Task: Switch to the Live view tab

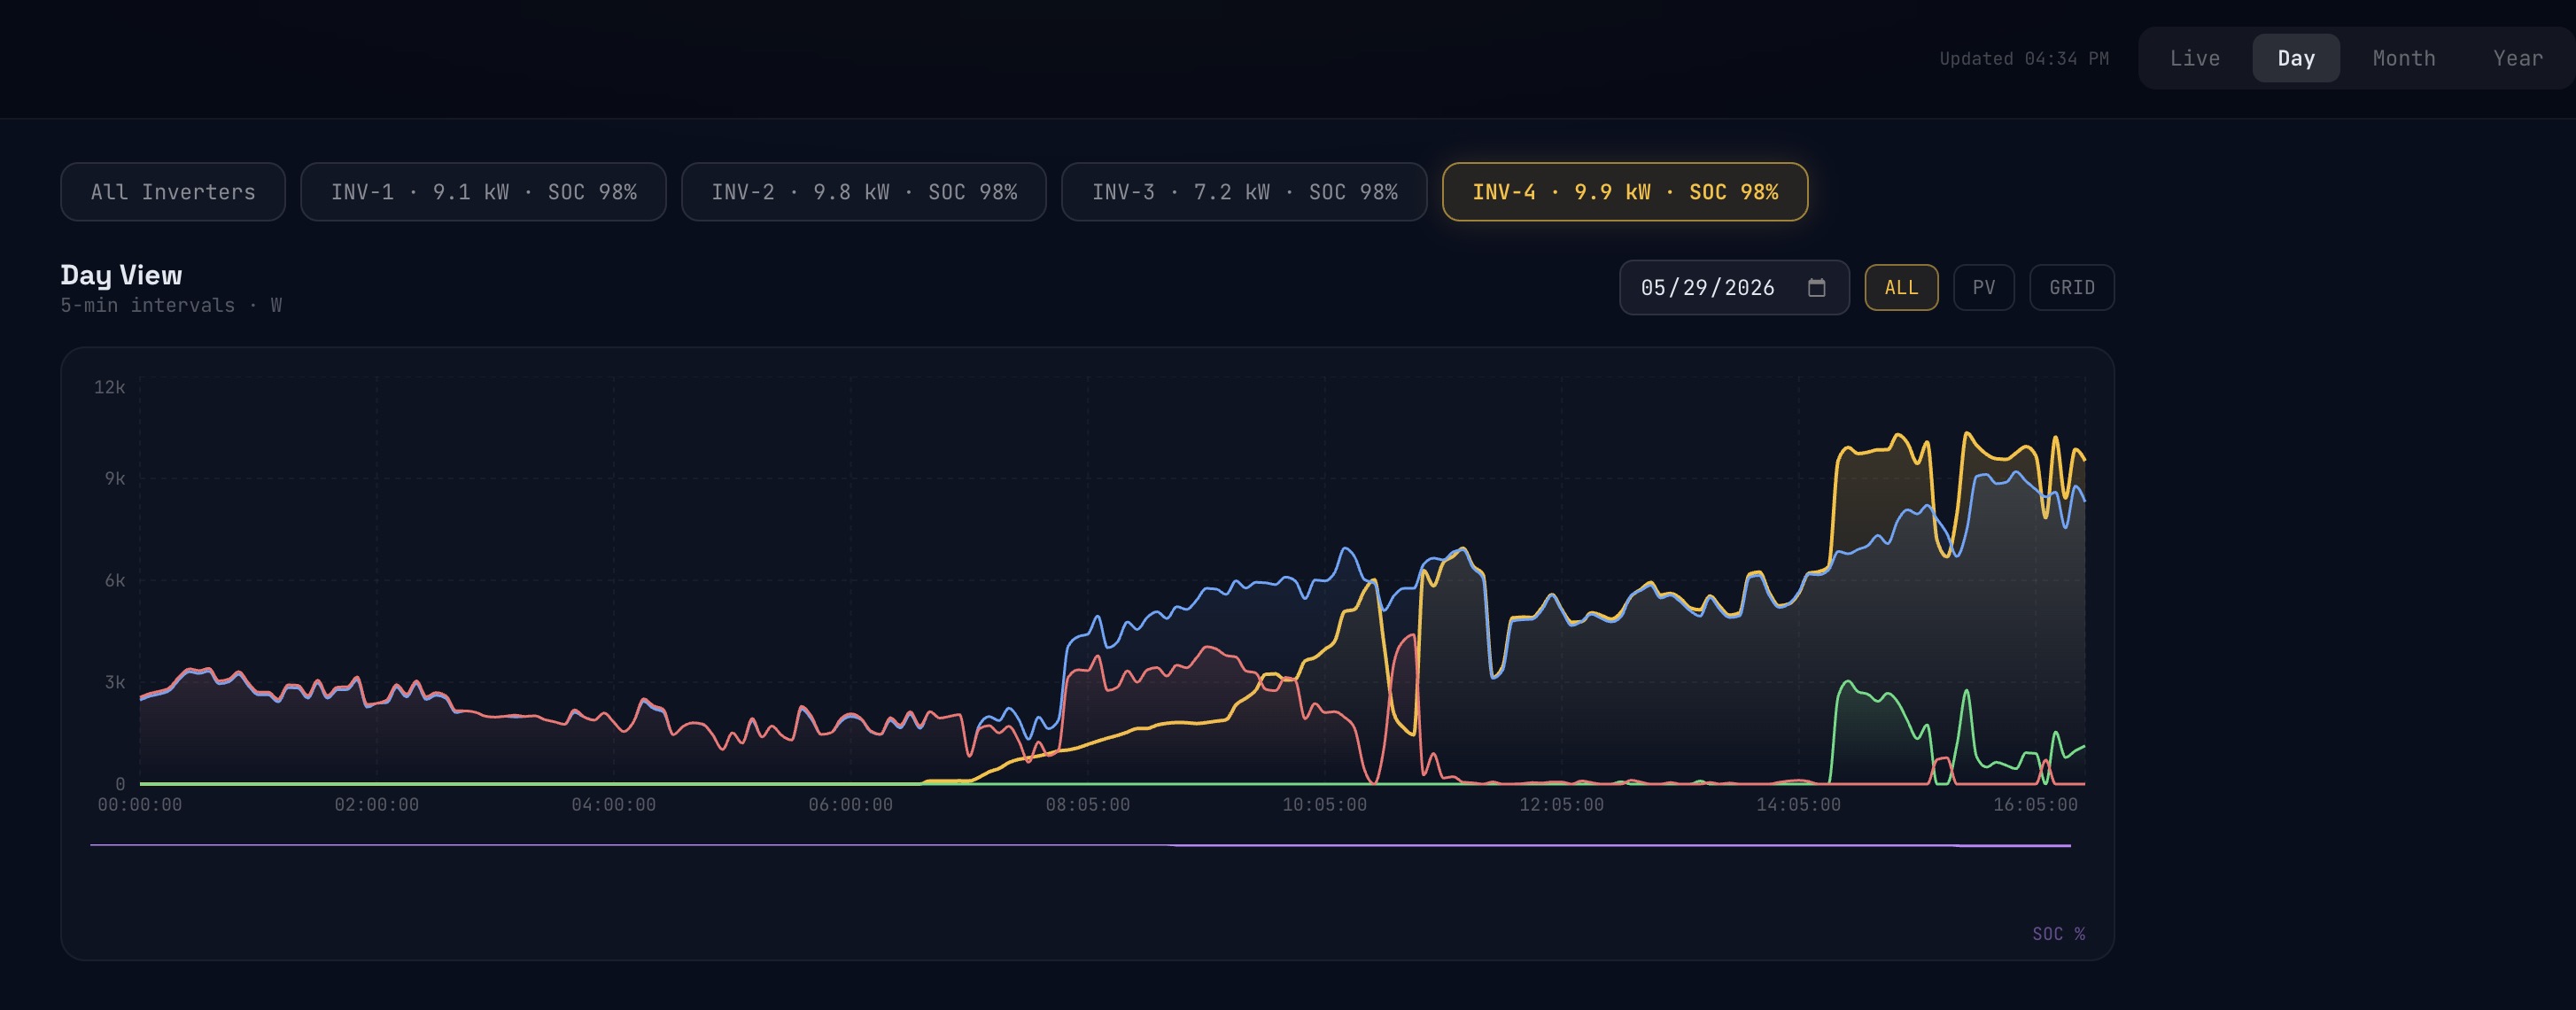Action: coord(2194,58)
